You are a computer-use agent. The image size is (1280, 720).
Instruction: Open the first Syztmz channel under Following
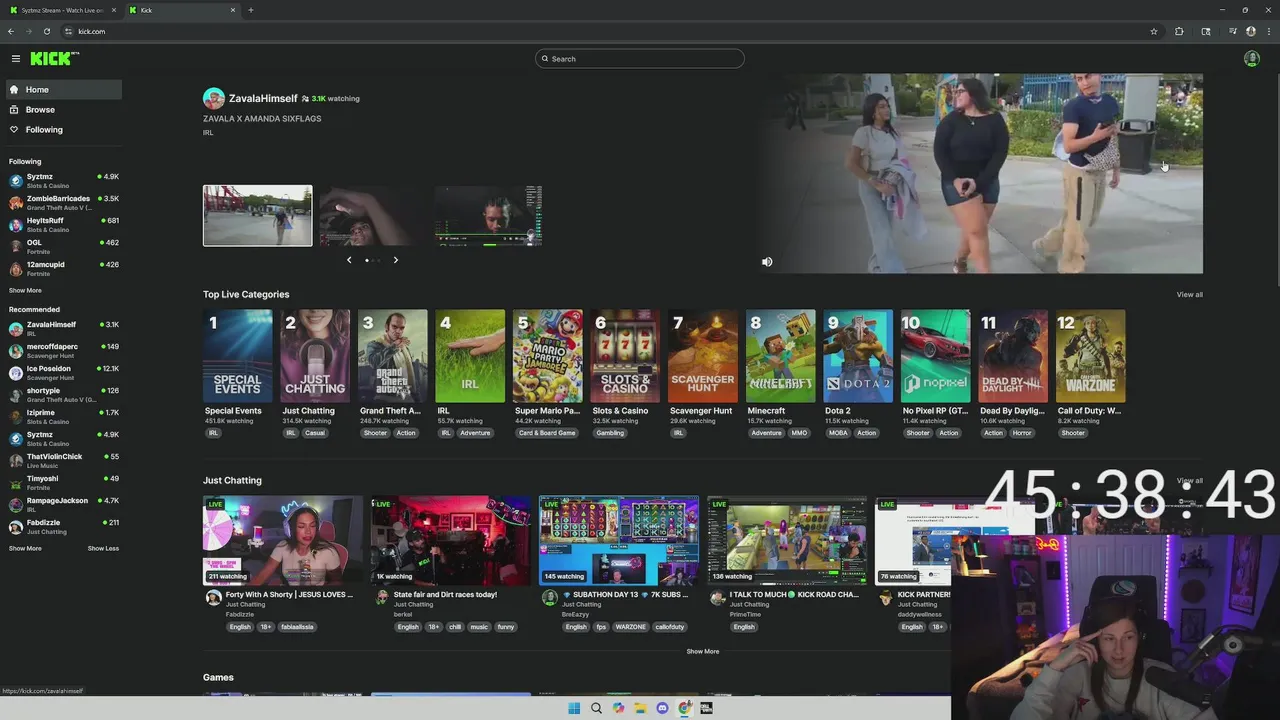click(x=64, y=181)
